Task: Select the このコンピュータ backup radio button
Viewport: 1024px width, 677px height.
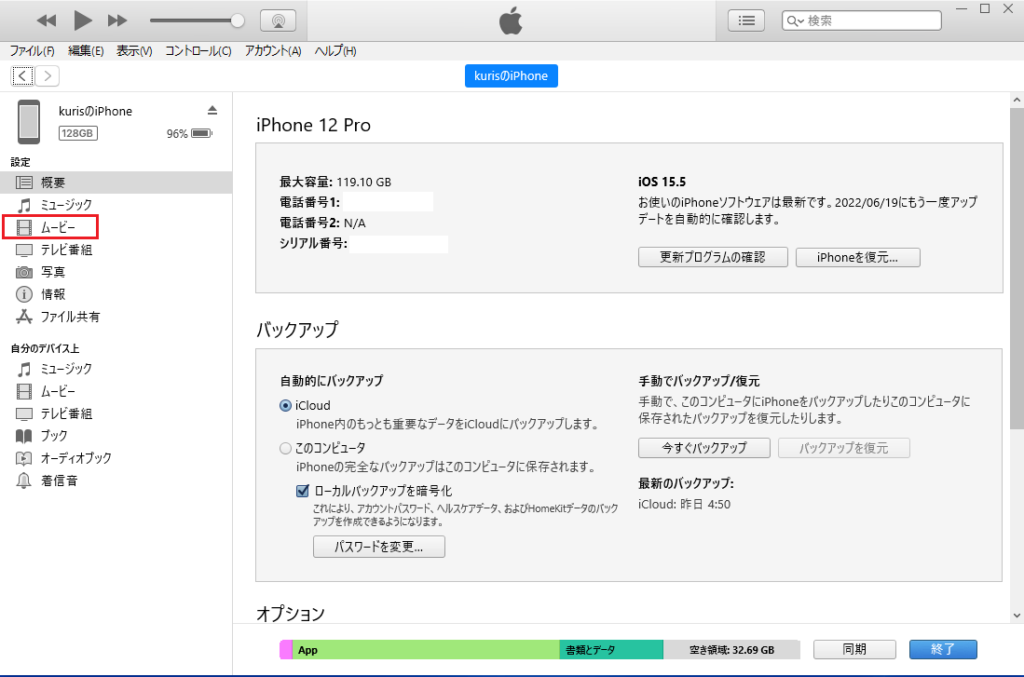Action: click(285, 449)
